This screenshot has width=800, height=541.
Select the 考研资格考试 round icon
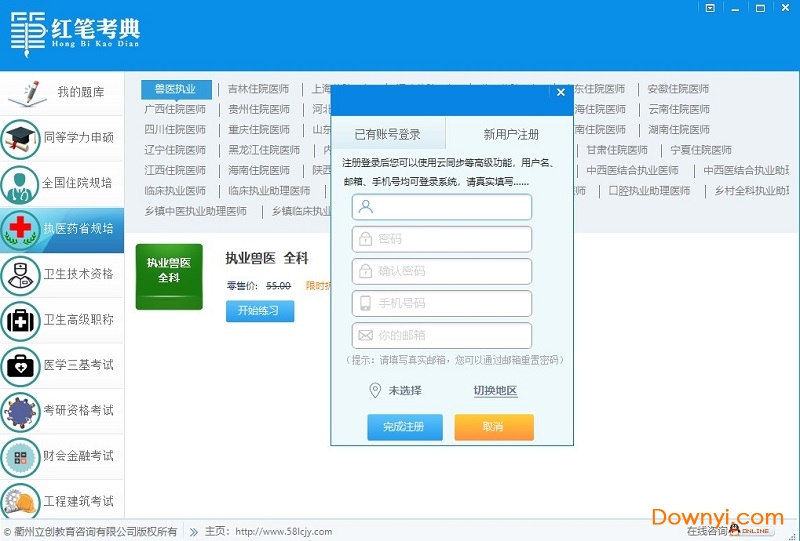point(20,410)
